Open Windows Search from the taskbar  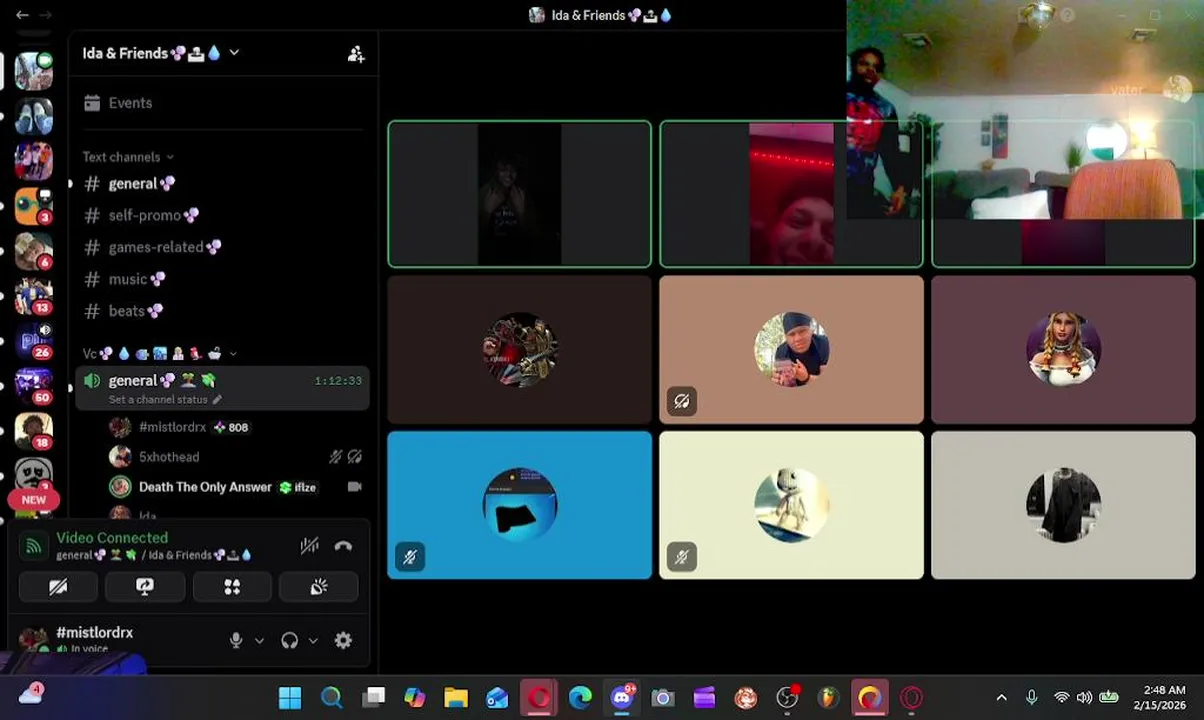(x=331, y=697)
